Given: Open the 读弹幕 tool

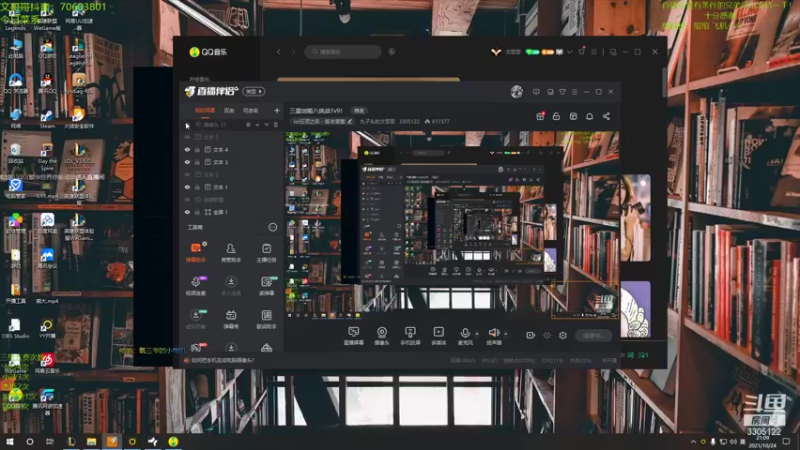Looking at the screenshot, I should coord(266,286).
